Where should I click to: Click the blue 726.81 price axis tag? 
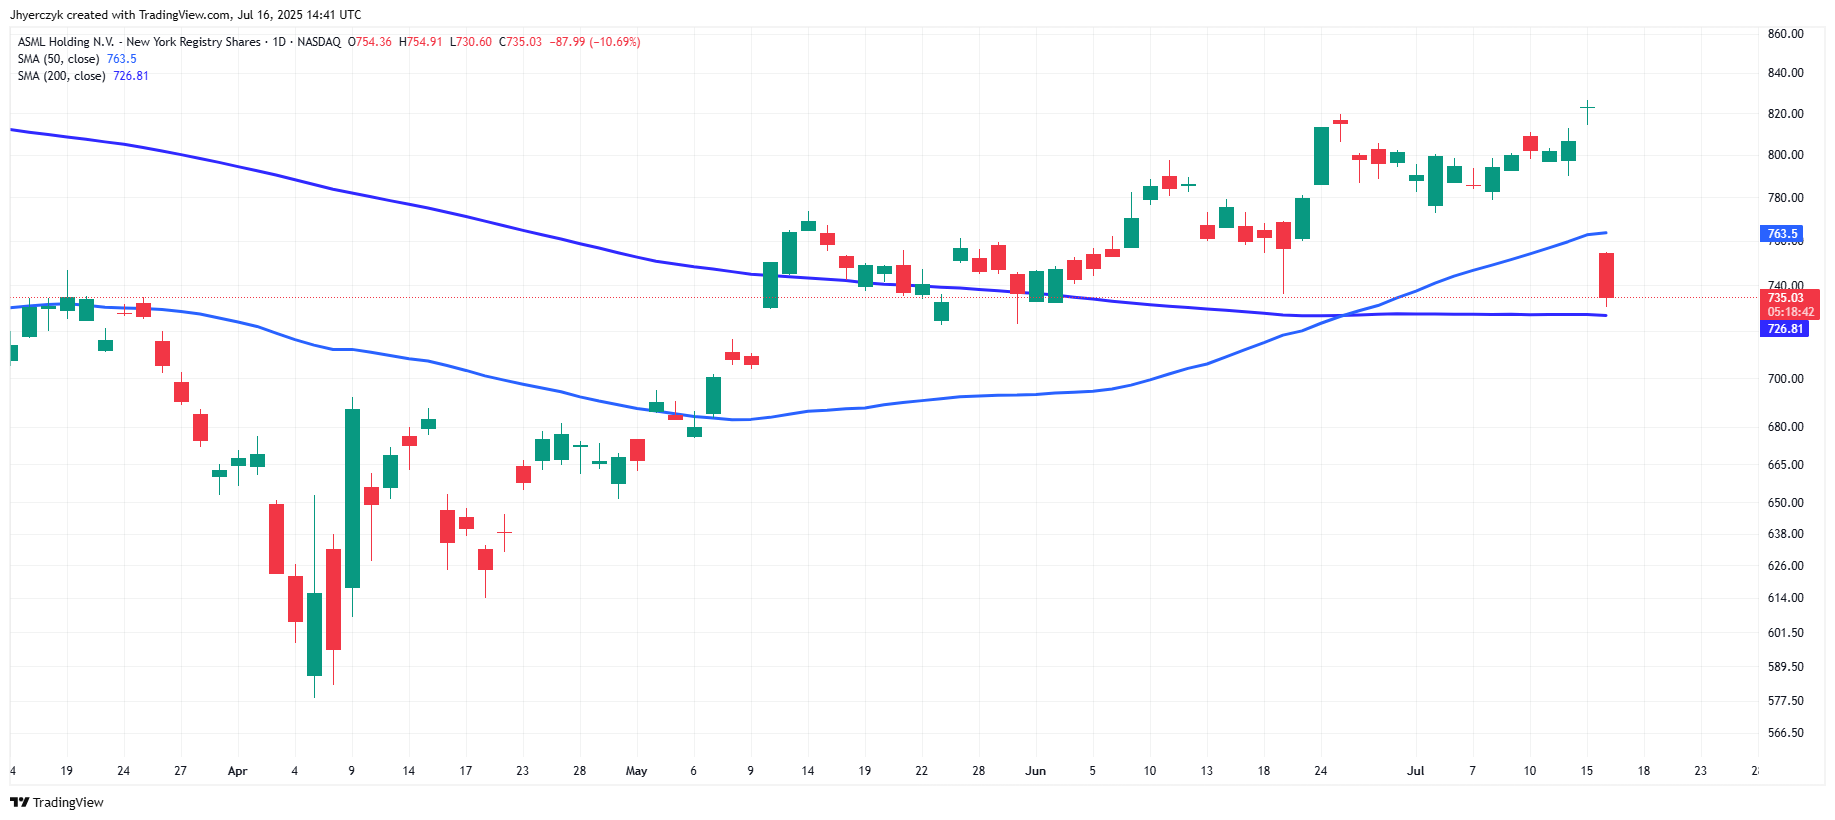point(1784,329)
